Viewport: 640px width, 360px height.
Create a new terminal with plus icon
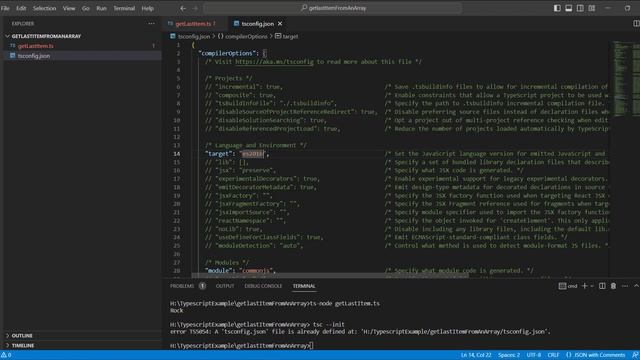coord(584,286)
